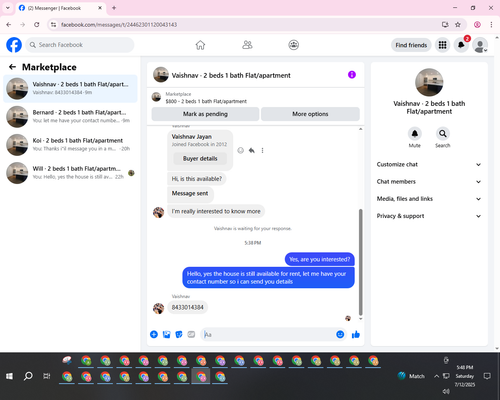The image size is (500, 400).
Task: Open the Friends icon in top navigation
Action: point(247,45)
